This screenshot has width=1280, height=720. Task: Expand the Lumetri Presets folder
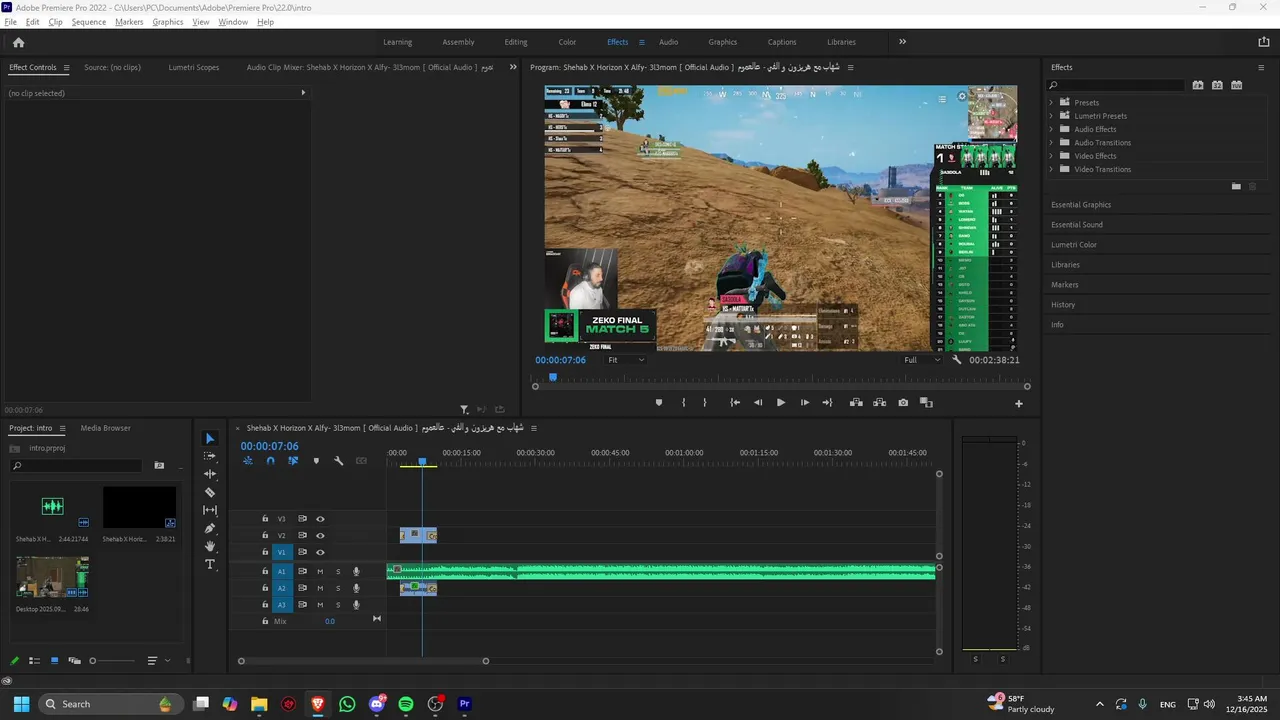[1051, 116]
